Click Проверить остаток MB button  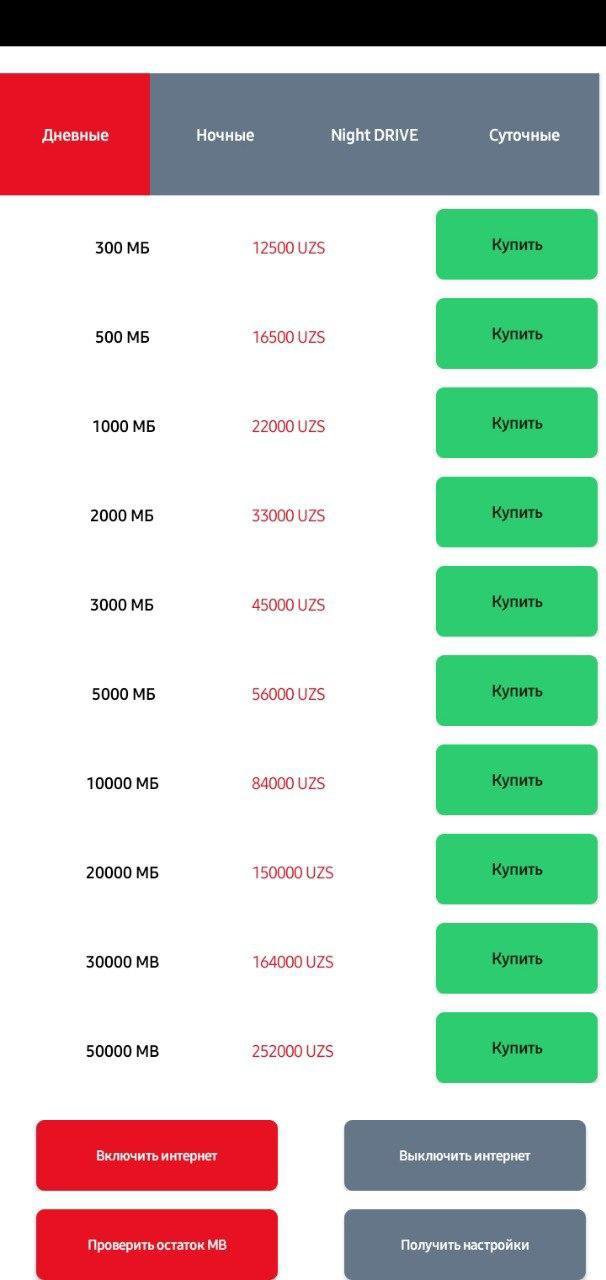[x=157, y=1245]
